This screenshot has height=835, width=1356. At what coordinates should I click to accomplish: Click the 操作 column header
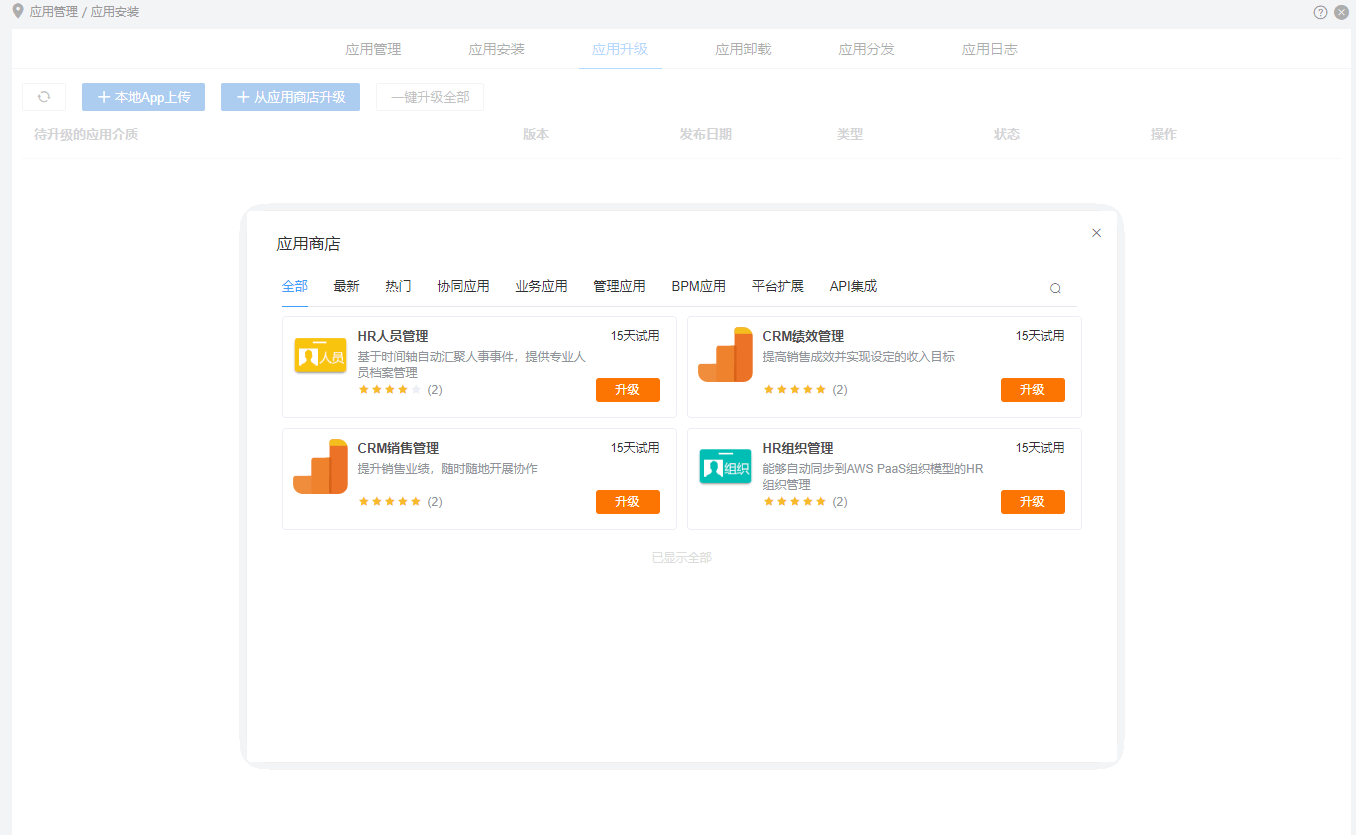(1164, 134)
